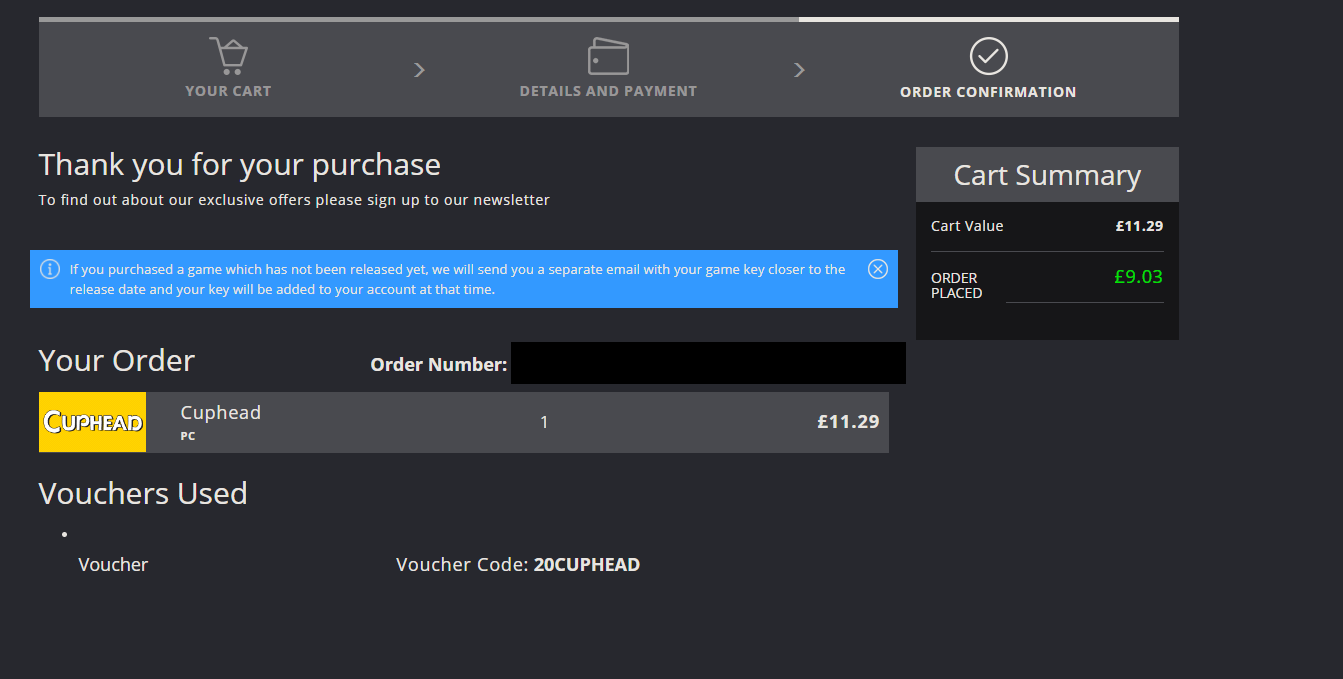Click the chevron after Your Cart
Viewport: 1343px width, 679px height.
point(419,69)
